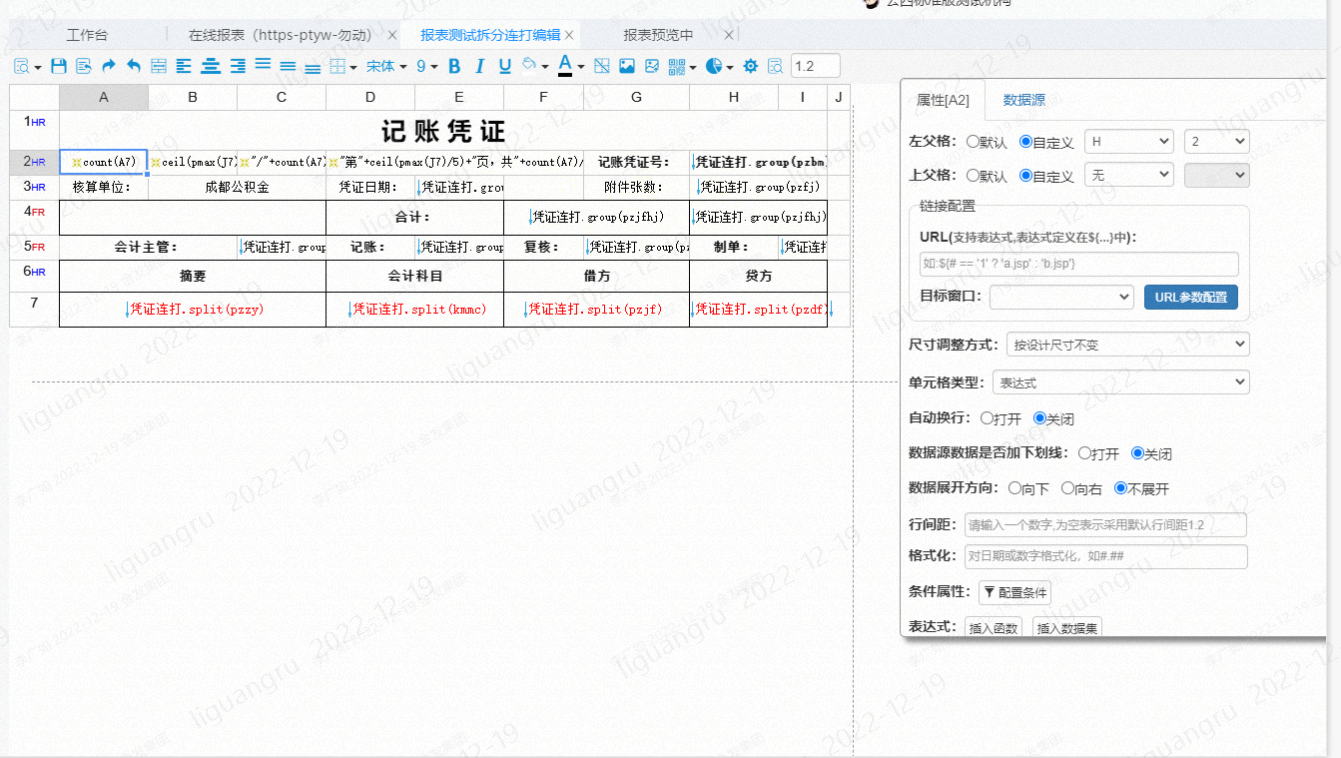1341x758 pixels.
Task: Click the merge cells icon after undo
Action: [x=159, y=66]
